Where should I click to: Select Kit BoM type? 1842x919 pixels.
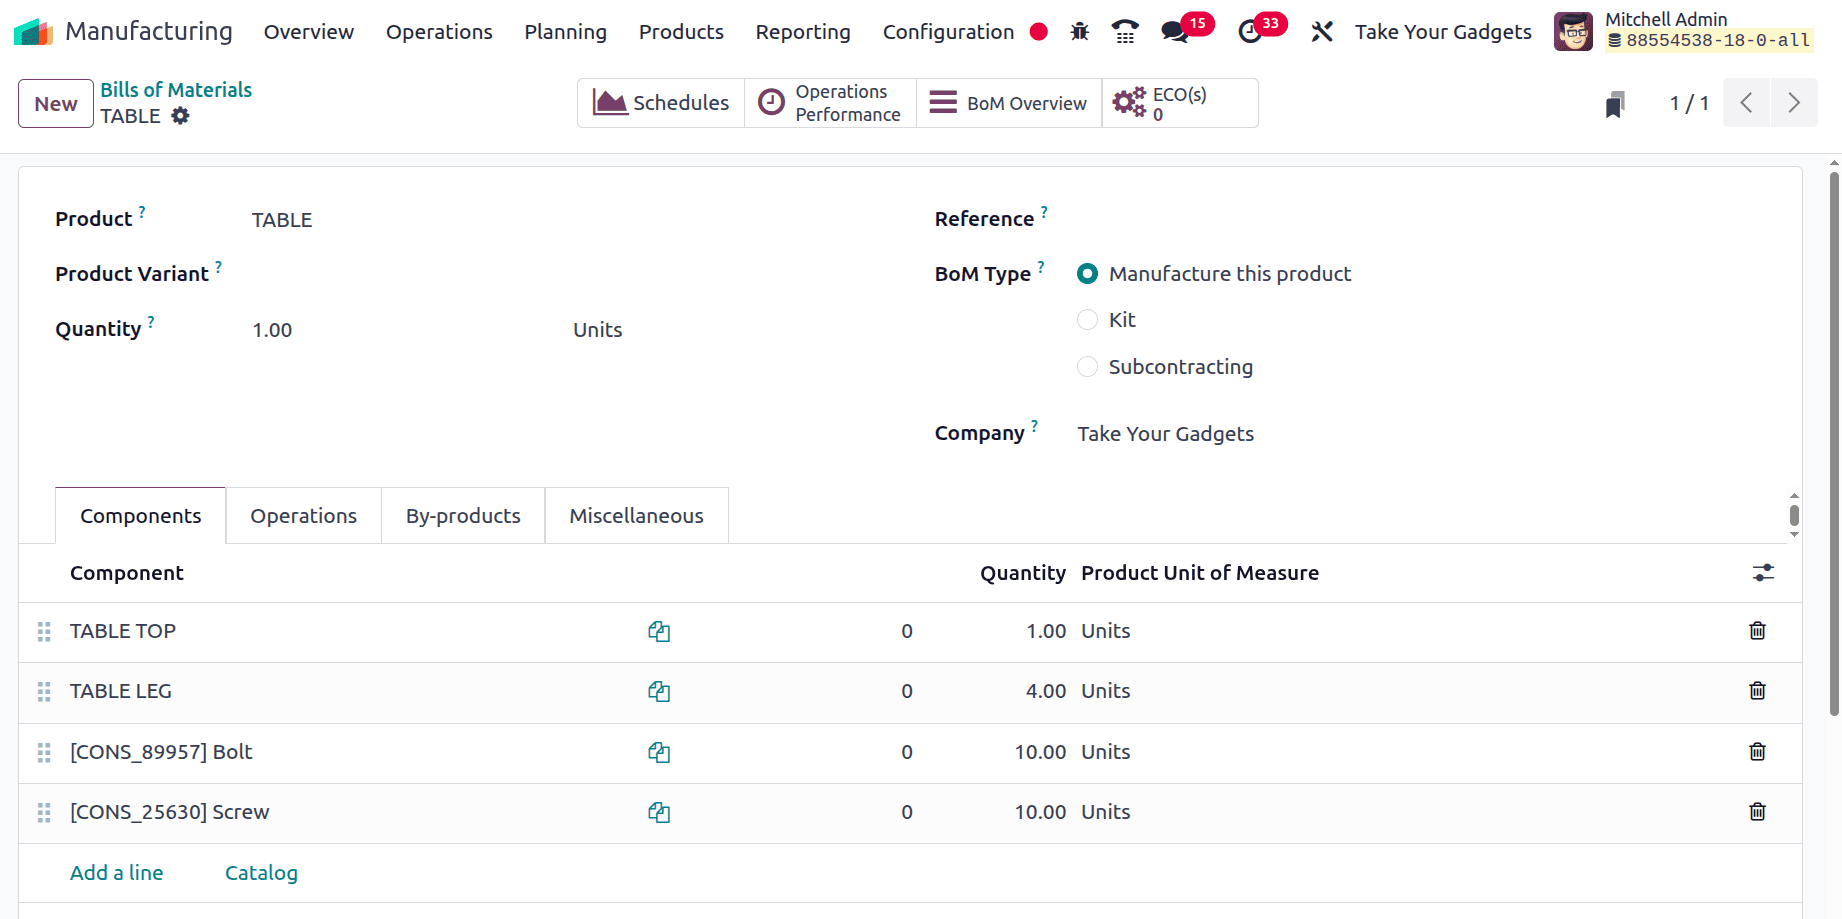click(1087, 320)
